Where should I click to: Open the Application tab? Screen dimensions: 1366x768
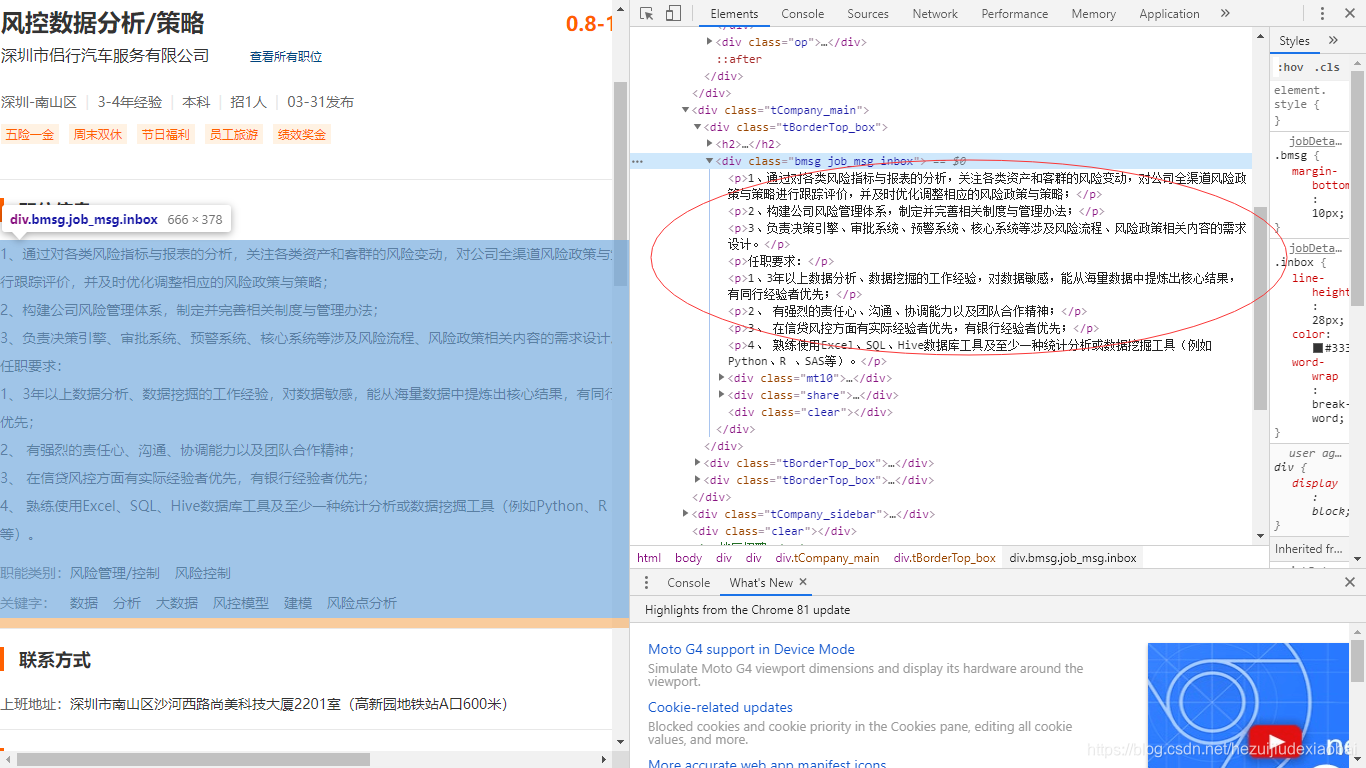pyautogui.click(x=1169, y=13)
